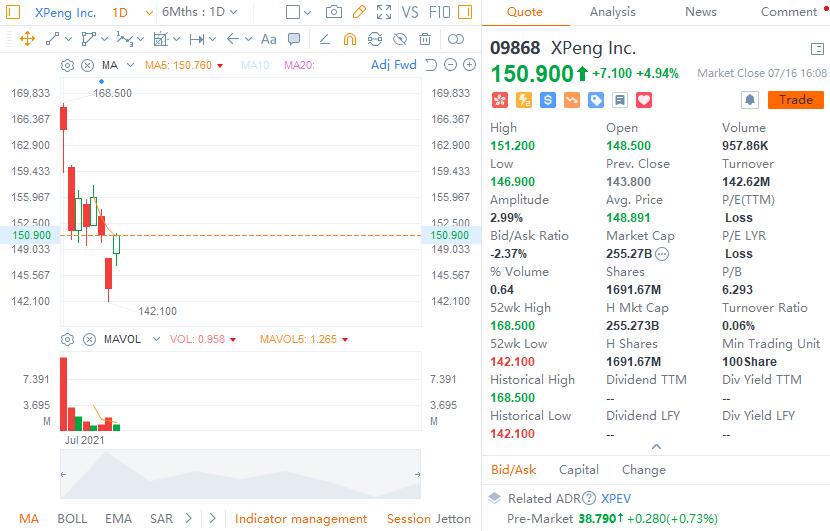The width and height of the screenshot is (830, 531).
Task: Enter fullscreen chart mode
Action: (x=384, y=12)
